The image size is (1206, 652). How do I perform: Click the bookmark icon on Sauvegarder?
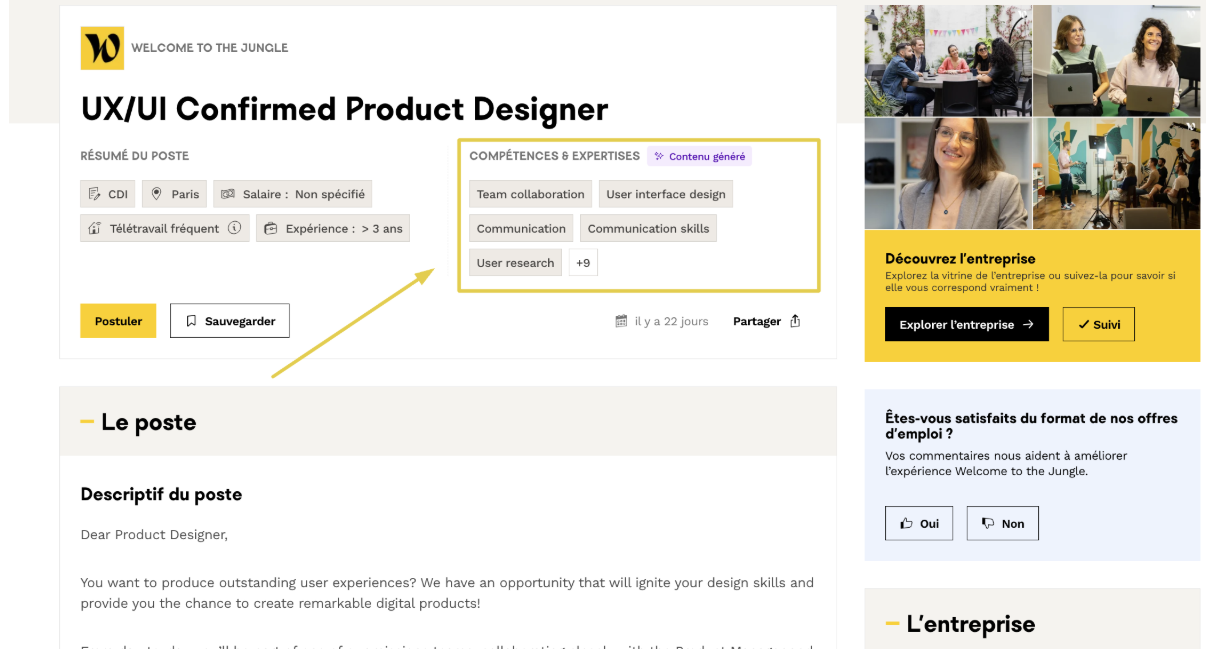192,321
